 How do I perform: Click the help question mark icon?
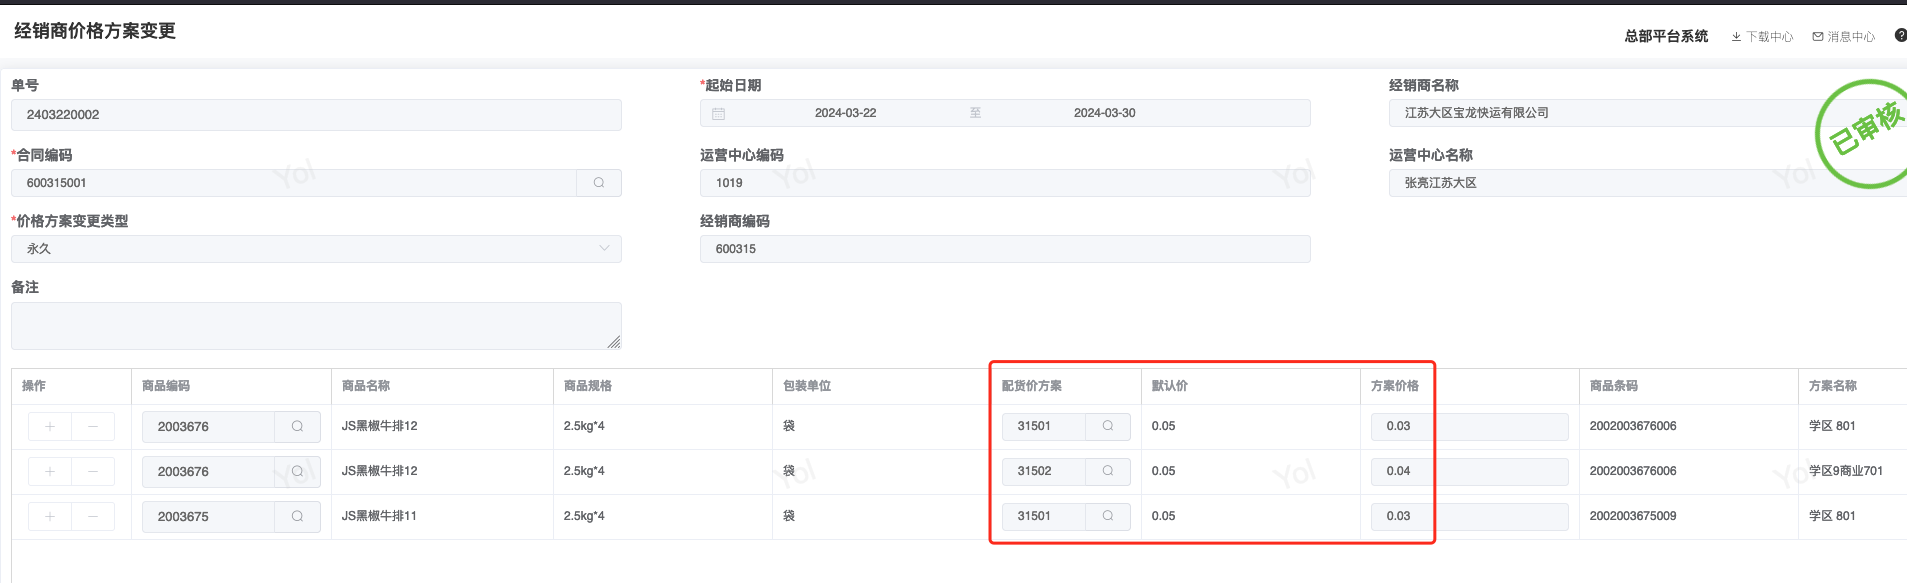(x=1900, y=36)
